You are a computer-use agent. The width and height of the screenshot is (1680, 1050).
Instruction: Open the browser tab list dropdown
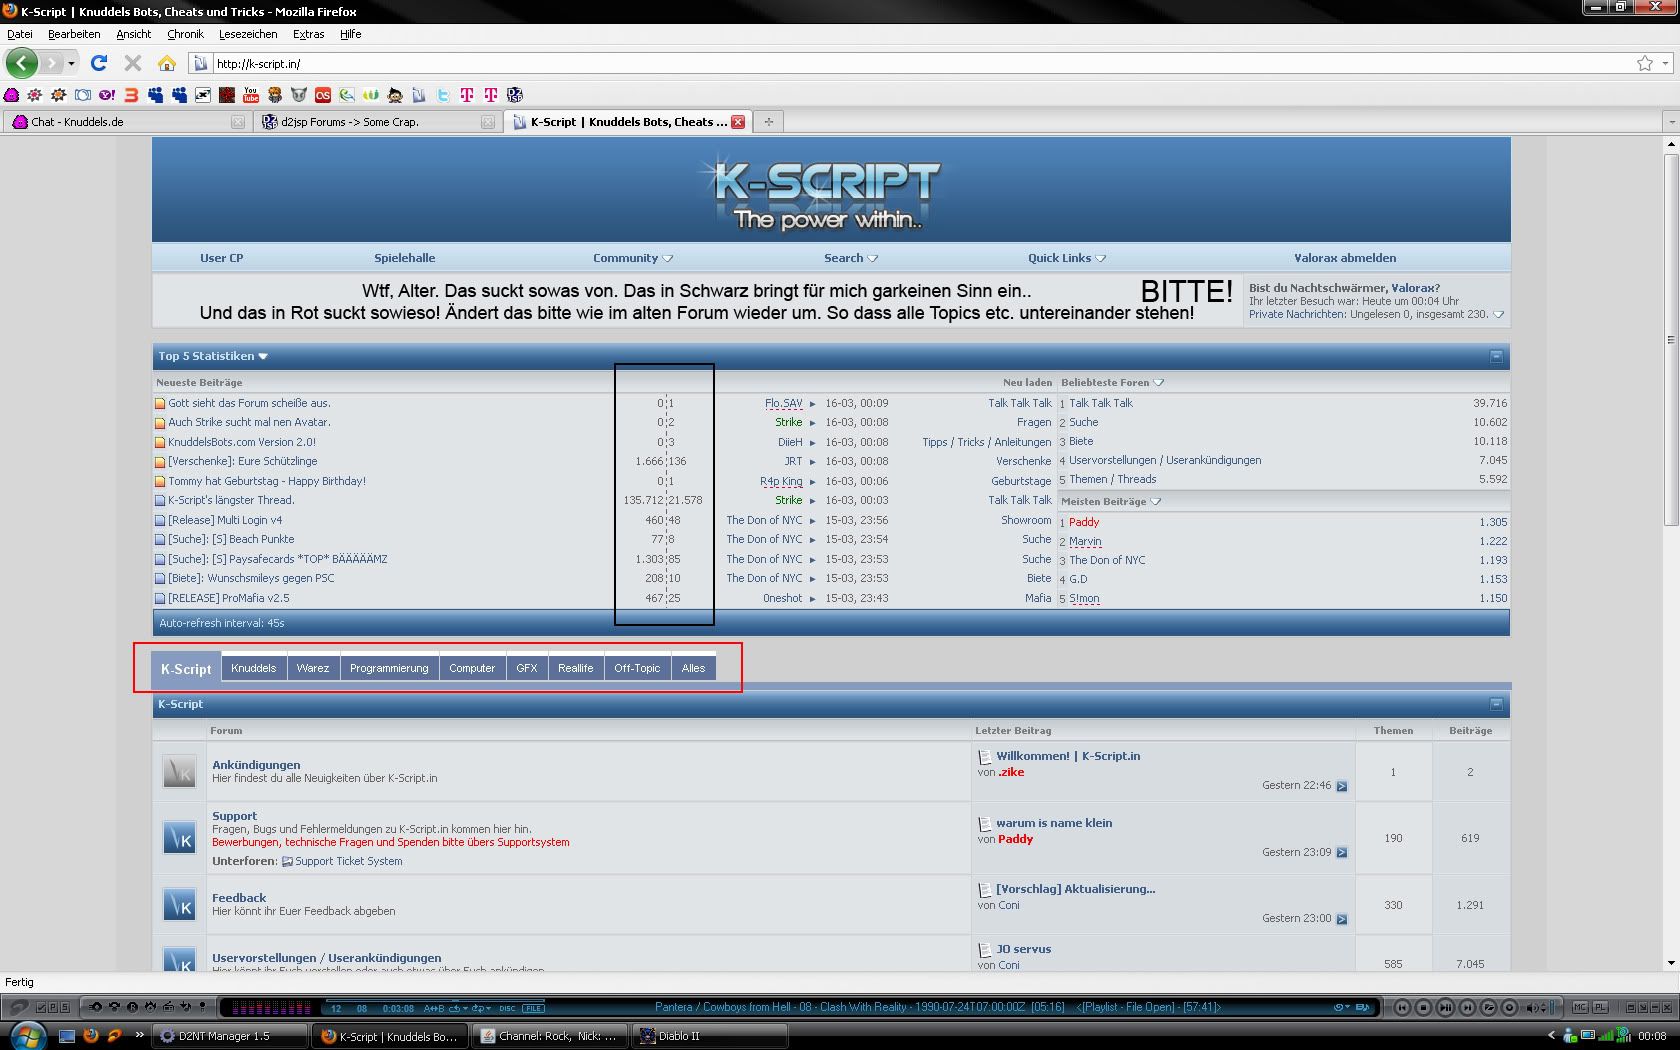click(1671, 122)
